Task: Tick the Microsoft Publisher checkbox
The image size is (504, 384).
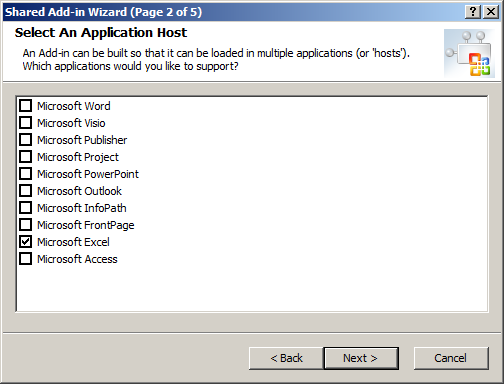Action: (x=25, y=140)
